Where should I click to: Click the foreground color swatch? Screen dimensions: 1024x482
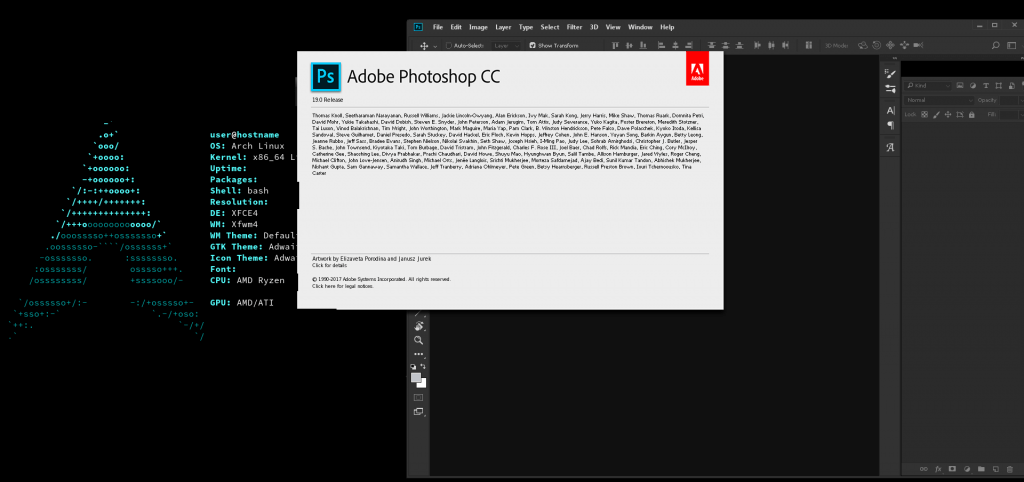pyautogui.click(x=416, y=378)
